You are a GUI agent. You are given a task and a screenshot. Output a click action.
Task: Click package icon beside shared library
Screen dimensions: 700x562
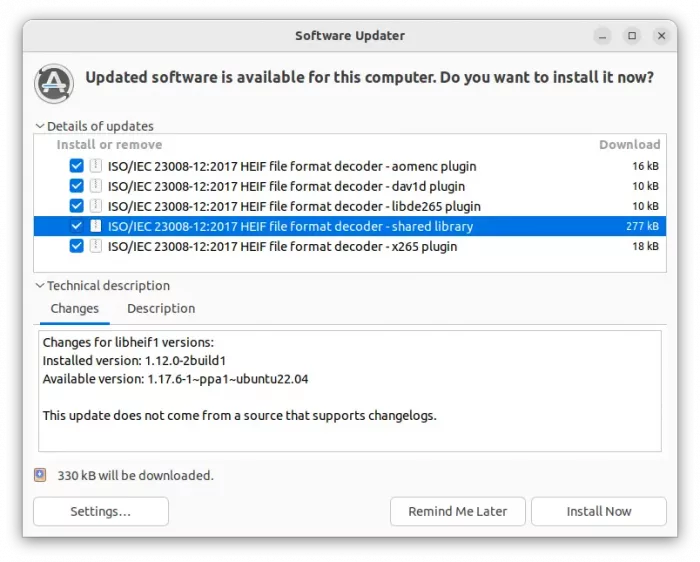pos(96,226)
